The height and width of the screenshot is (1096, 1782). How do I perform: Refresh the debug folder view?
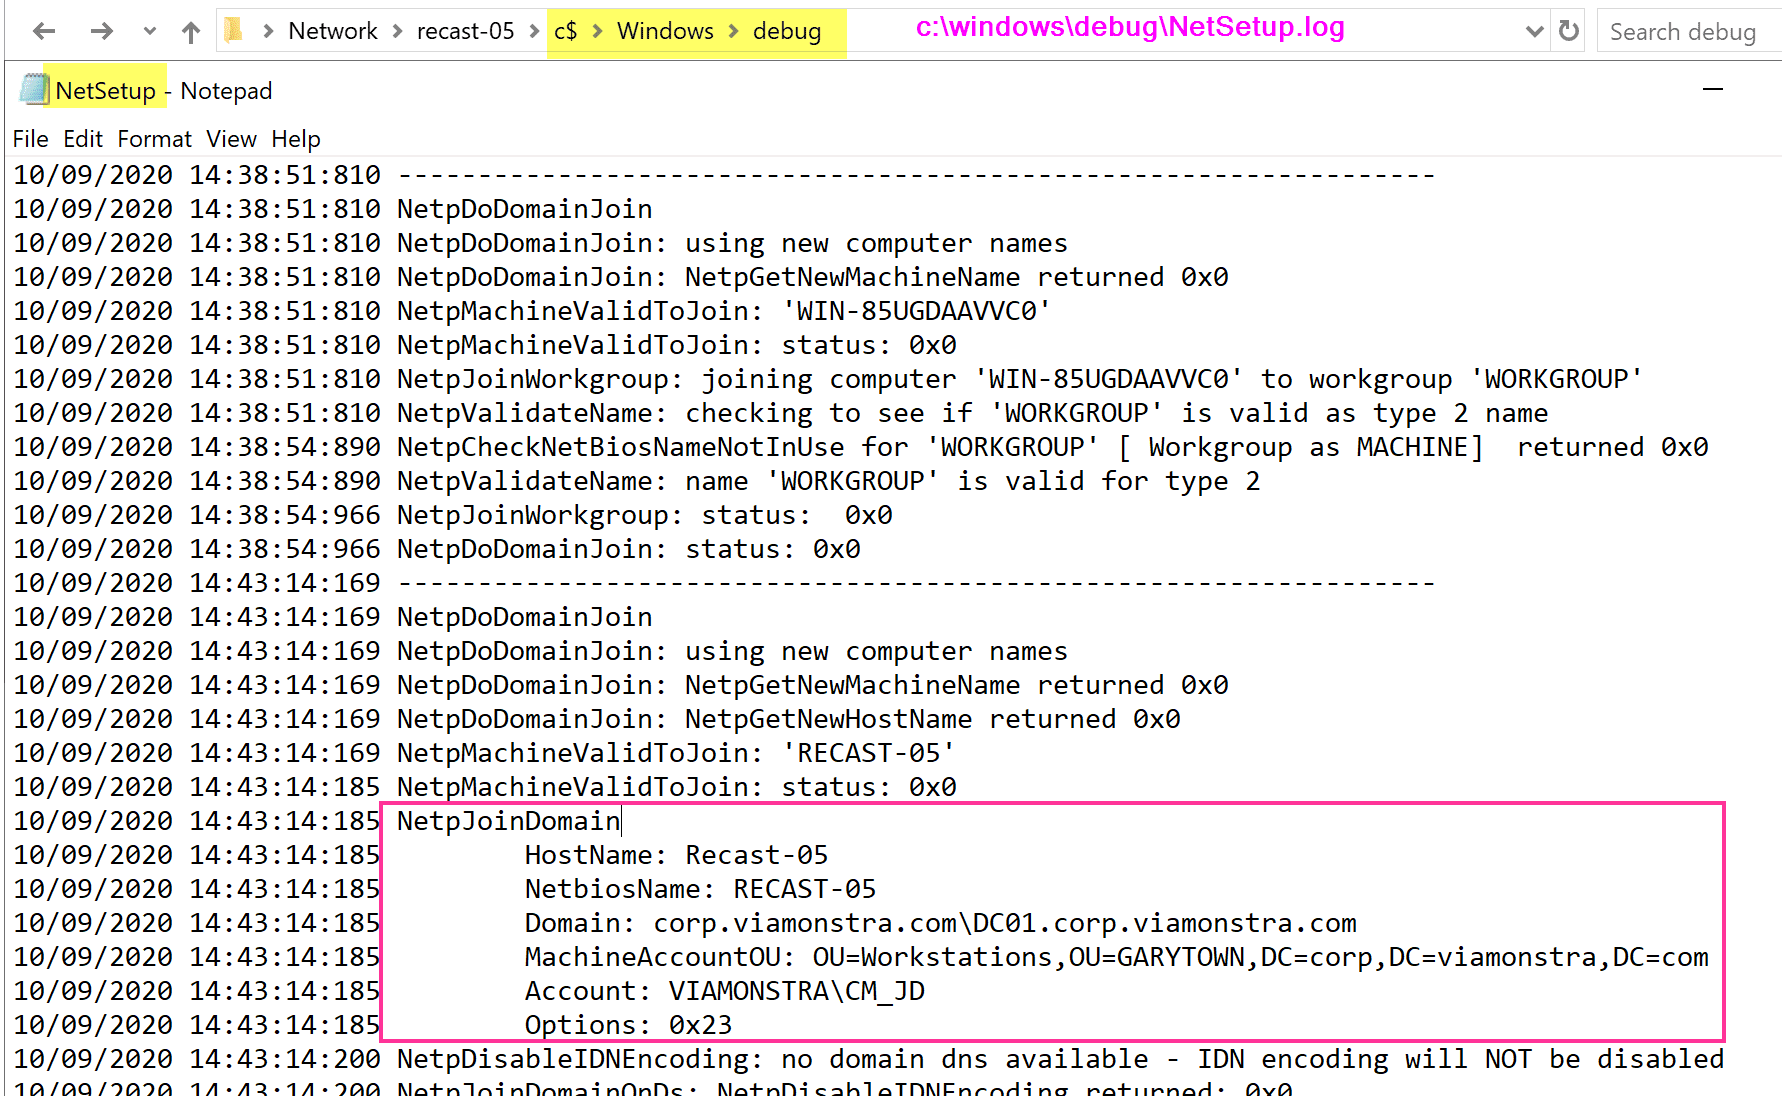click(x=1569, y=31)
